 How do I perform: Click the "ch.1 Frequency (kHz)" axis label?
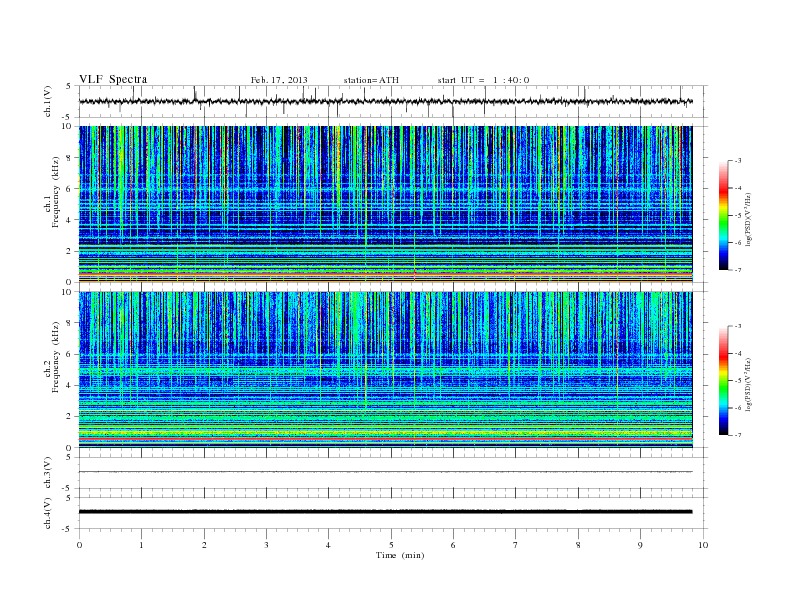pos(52,192)
